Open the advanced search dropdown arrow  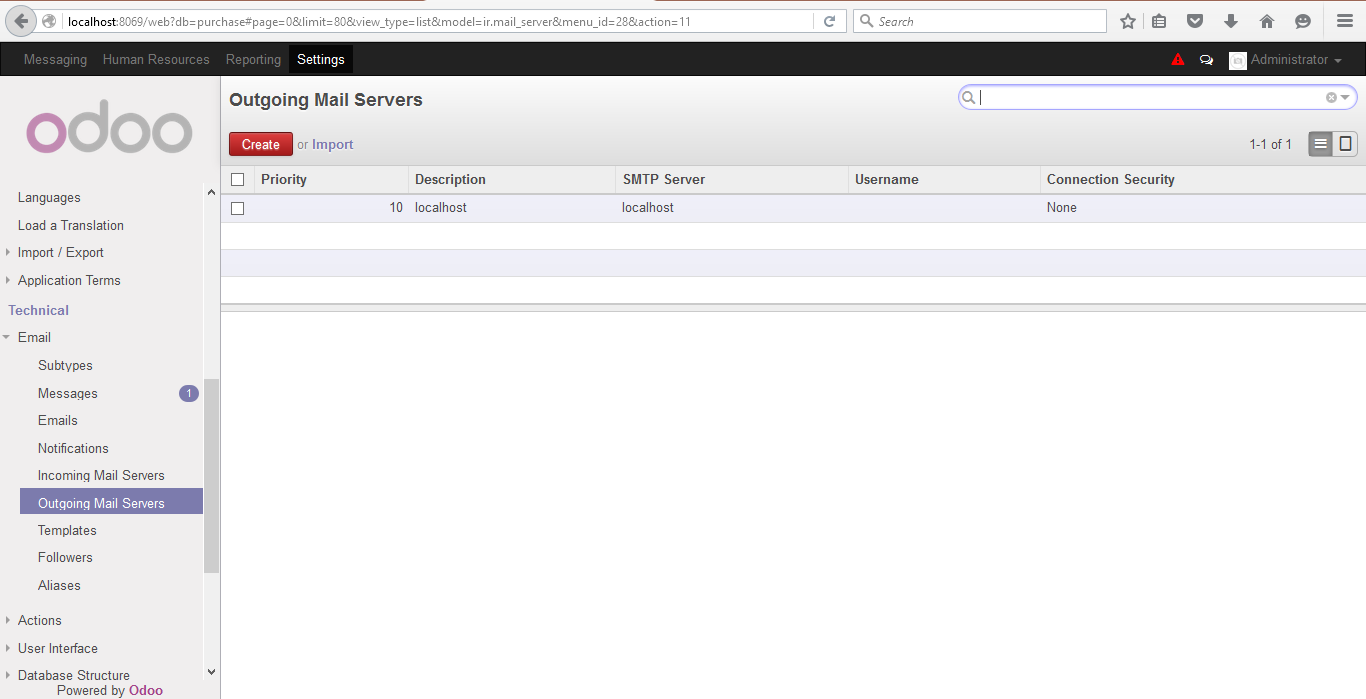coord(1346,97)
